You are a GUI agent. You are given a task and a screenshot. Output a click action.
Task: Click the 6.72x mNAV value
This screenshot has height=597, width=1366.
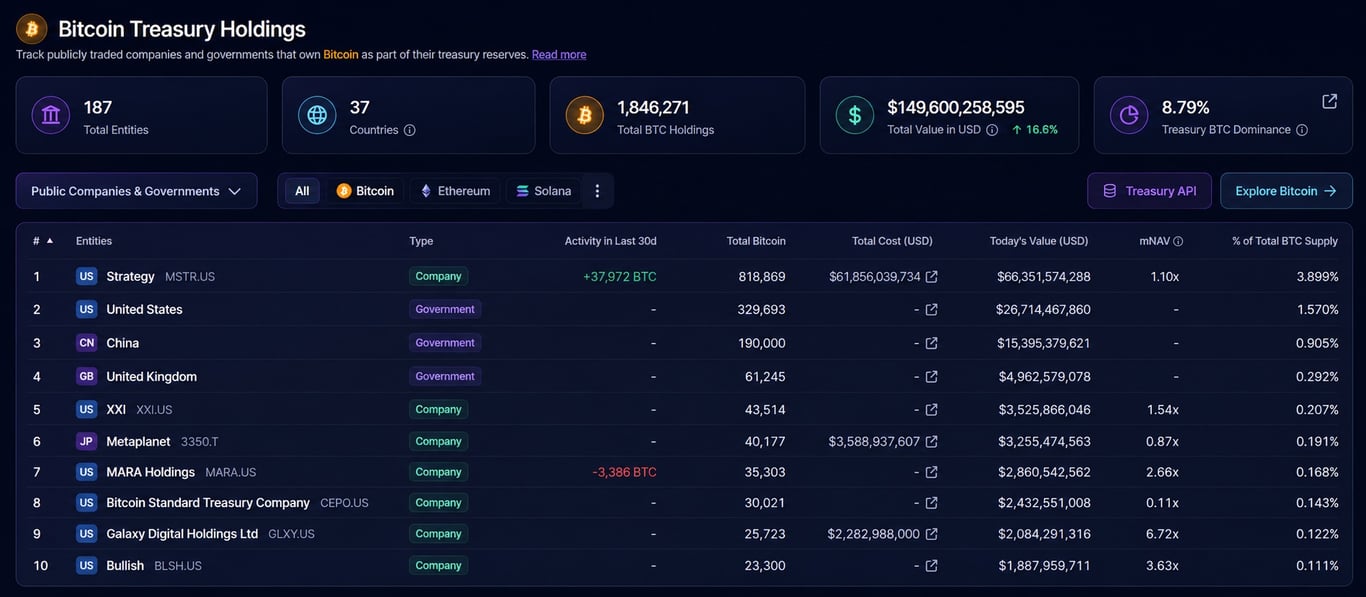click(x=1162, y=534)
